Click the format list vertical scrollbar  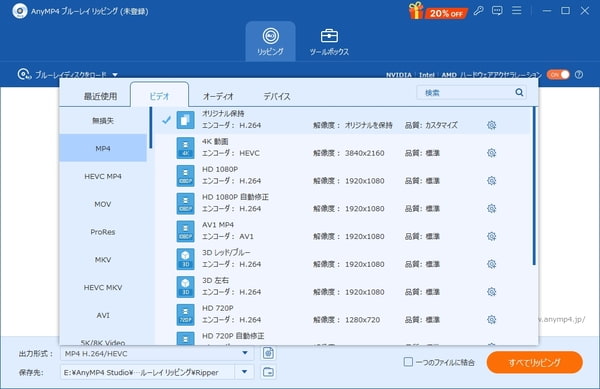(534, 186)
